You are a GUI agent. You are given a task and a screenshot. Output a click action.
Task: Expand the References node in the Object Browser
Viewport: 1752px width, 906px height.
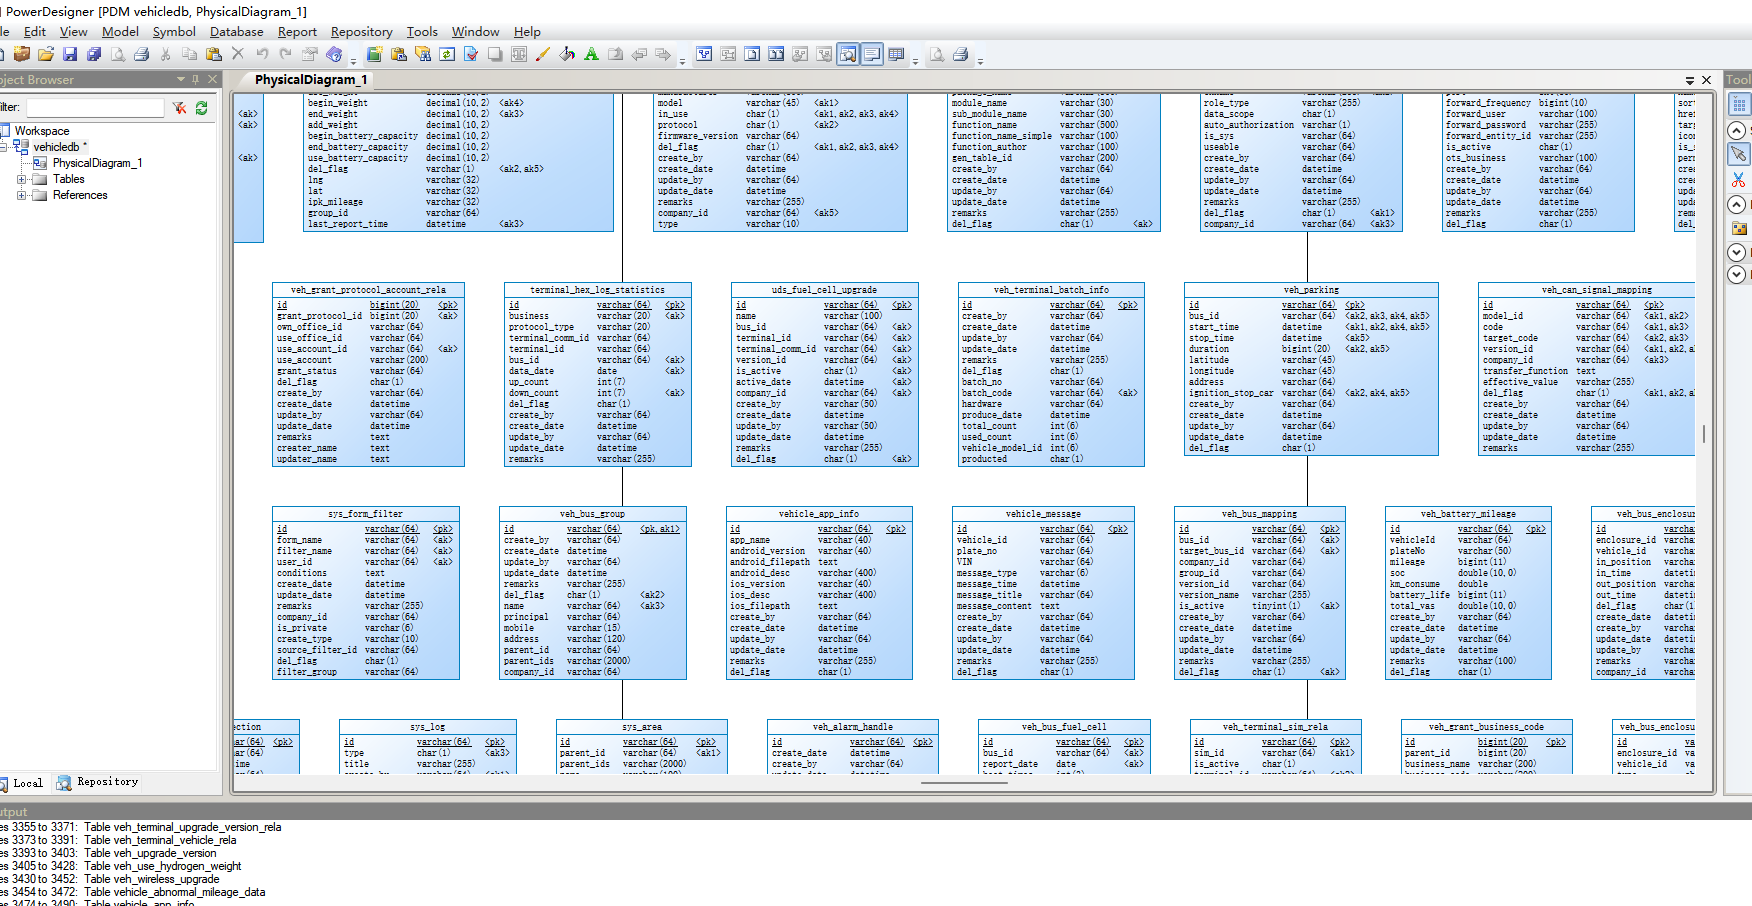click(23, 195)
